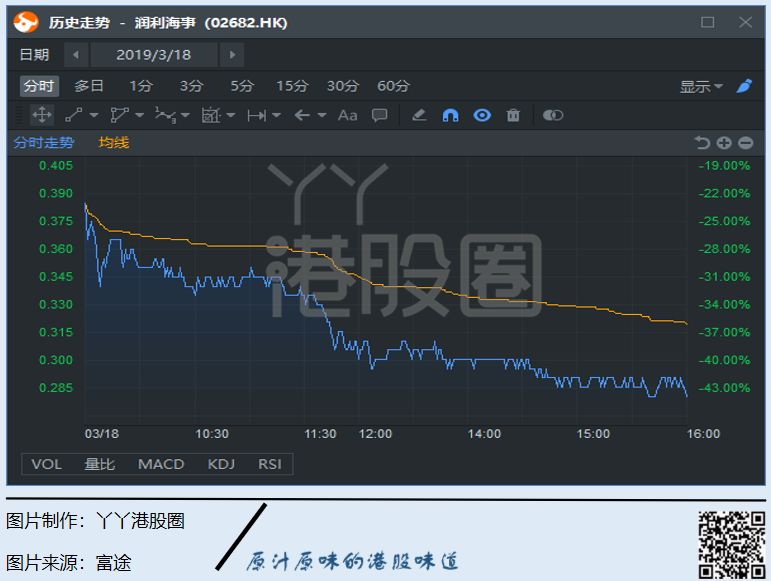The image size is (771, 581).
Task: Expand the arrow annotation tool options
Action: point(322,116)
